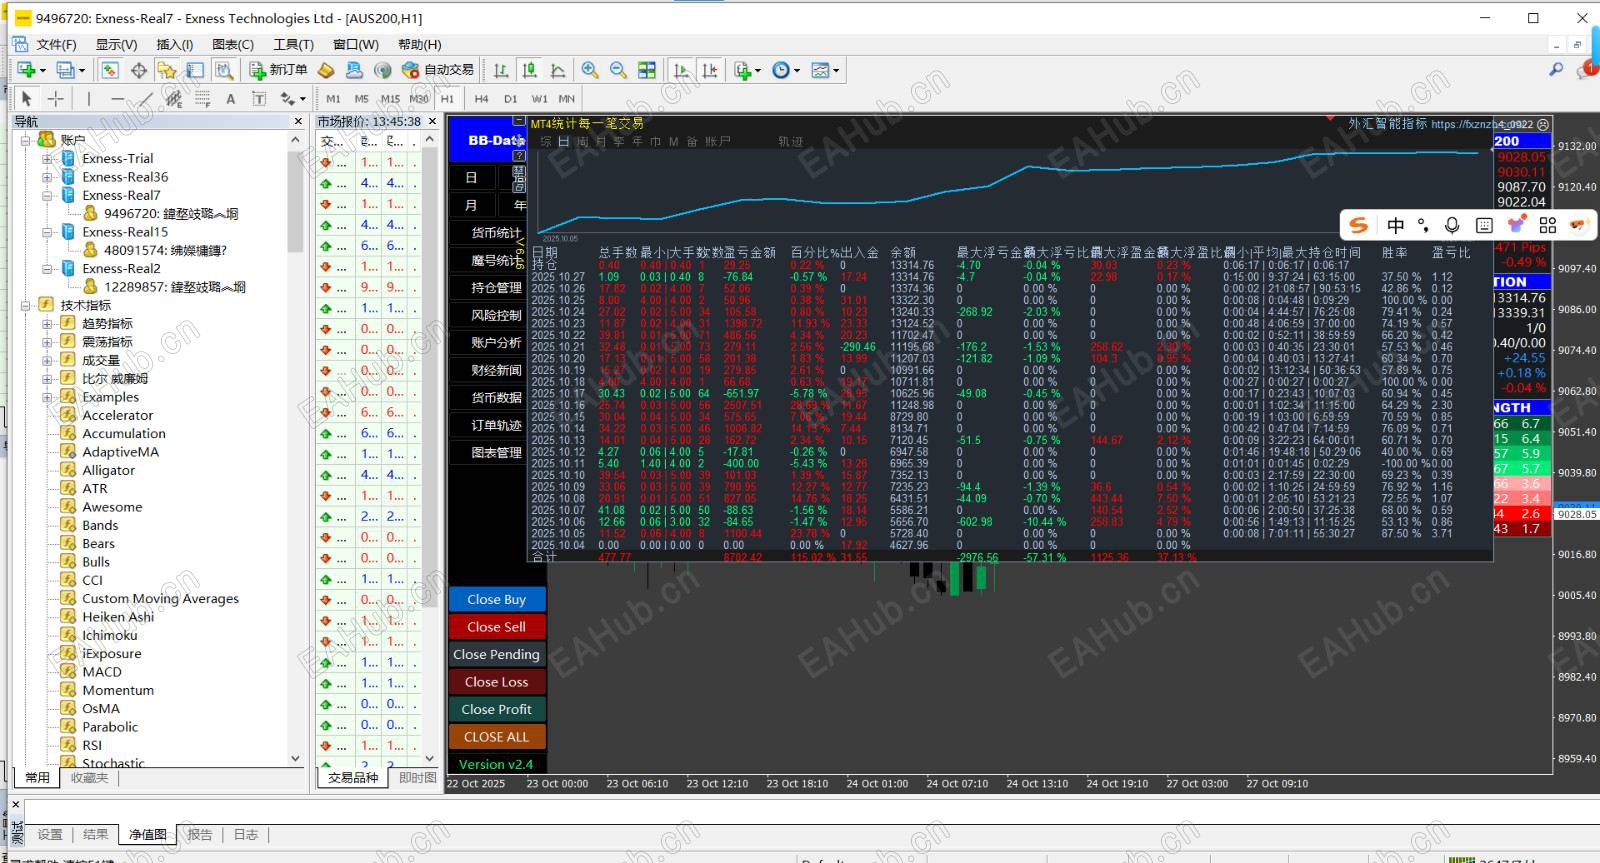Open dropdown arrow beside profiles icon
The height and width of the screenshot is (863, 1600).
[82, 70]
